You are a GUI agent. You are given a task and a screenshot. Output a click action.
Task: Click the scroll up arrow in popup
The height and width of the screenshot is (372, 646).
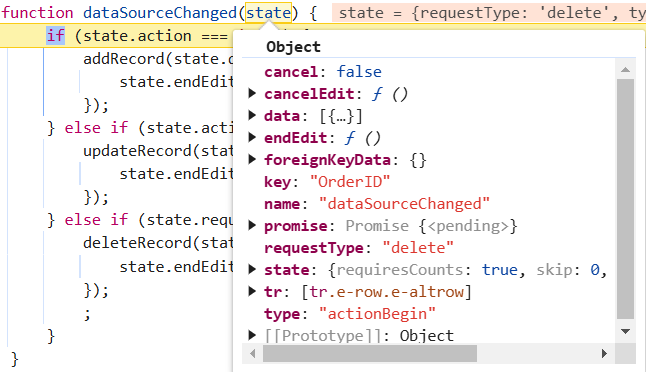[625, 69]
